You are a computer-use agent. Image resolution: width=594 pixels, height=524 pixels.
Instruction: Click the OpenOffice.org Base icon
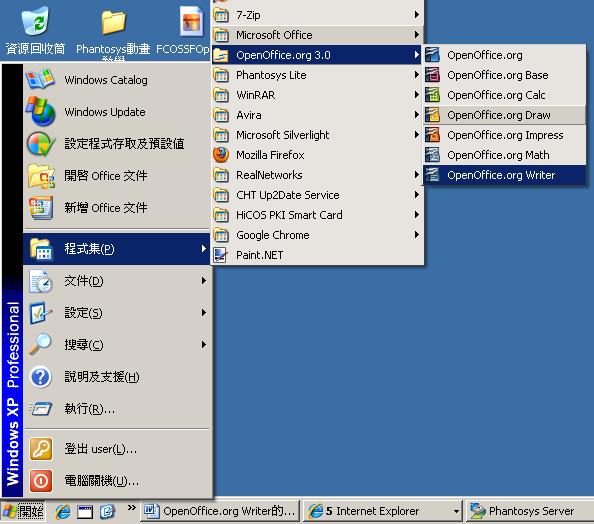click(x=432, y=75)
